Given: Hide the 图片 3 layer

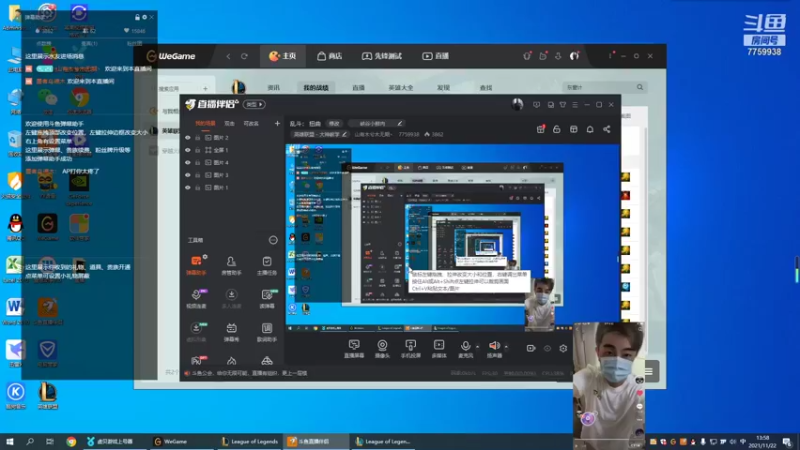Looking at the screenshot, I should tap(188, 175).
